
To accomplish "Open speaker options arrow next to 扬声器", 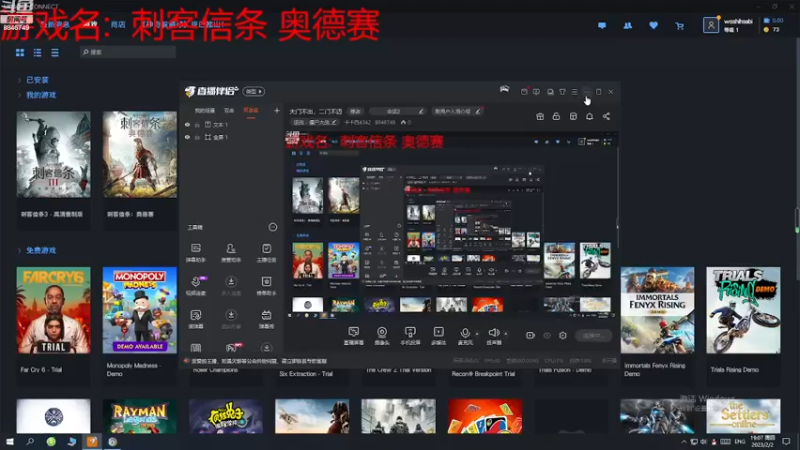I will [x=506, y=334].
